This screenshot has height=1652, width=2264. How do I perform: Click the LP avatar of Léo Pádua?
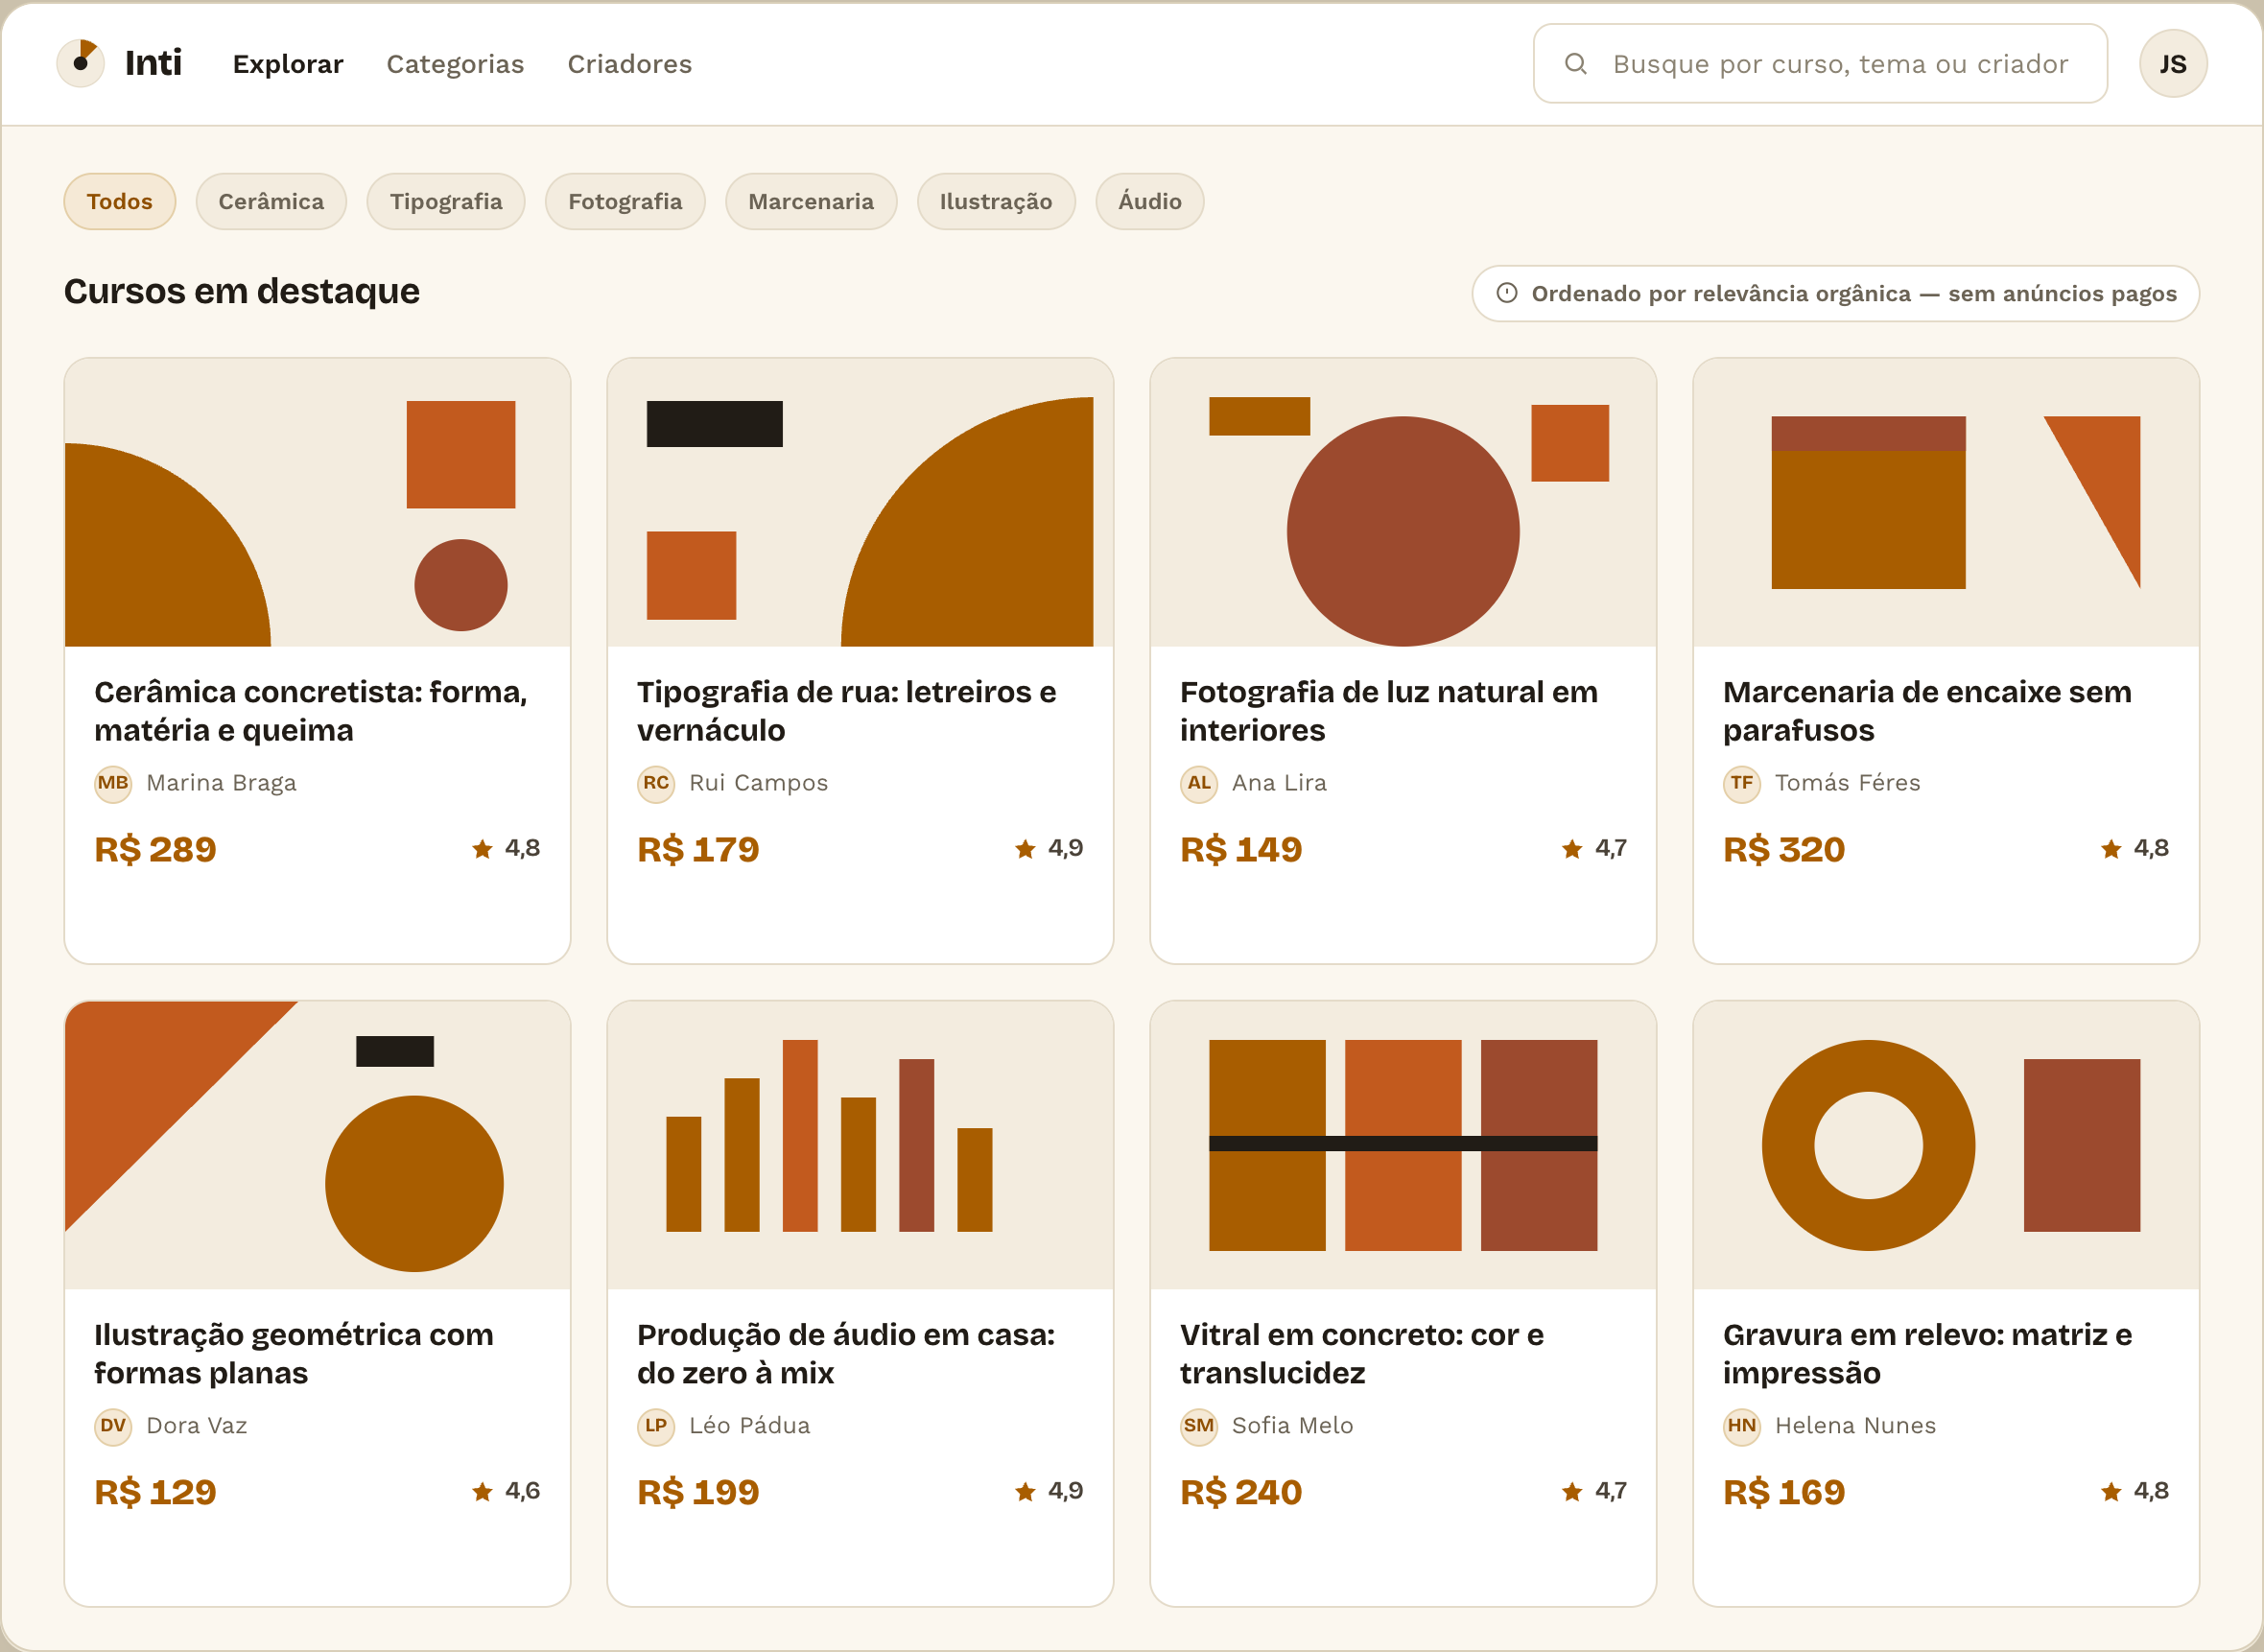[x=656, y=1426]
